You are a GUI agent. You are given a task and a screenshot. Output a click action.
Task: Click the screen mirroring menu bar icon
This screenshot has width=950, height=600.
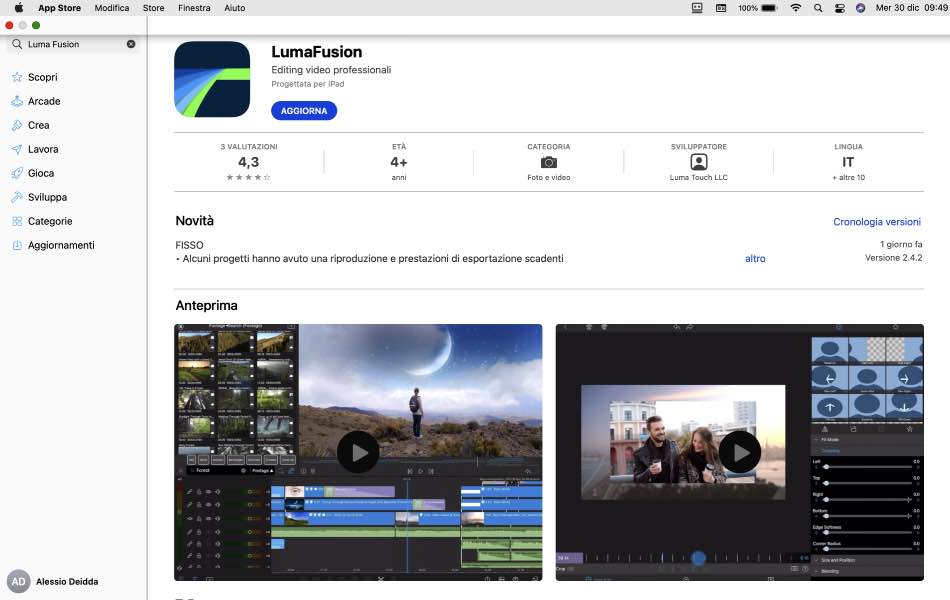tap(697, 8)
